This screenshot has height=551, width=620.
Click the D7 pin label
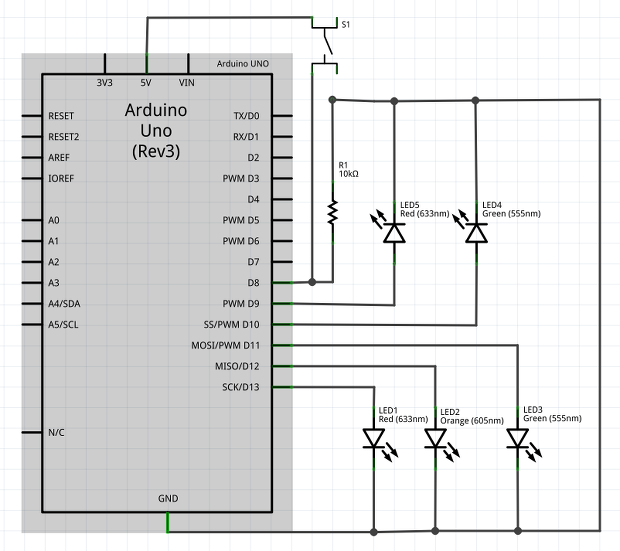pyautogui.click(x=253, y=262)
